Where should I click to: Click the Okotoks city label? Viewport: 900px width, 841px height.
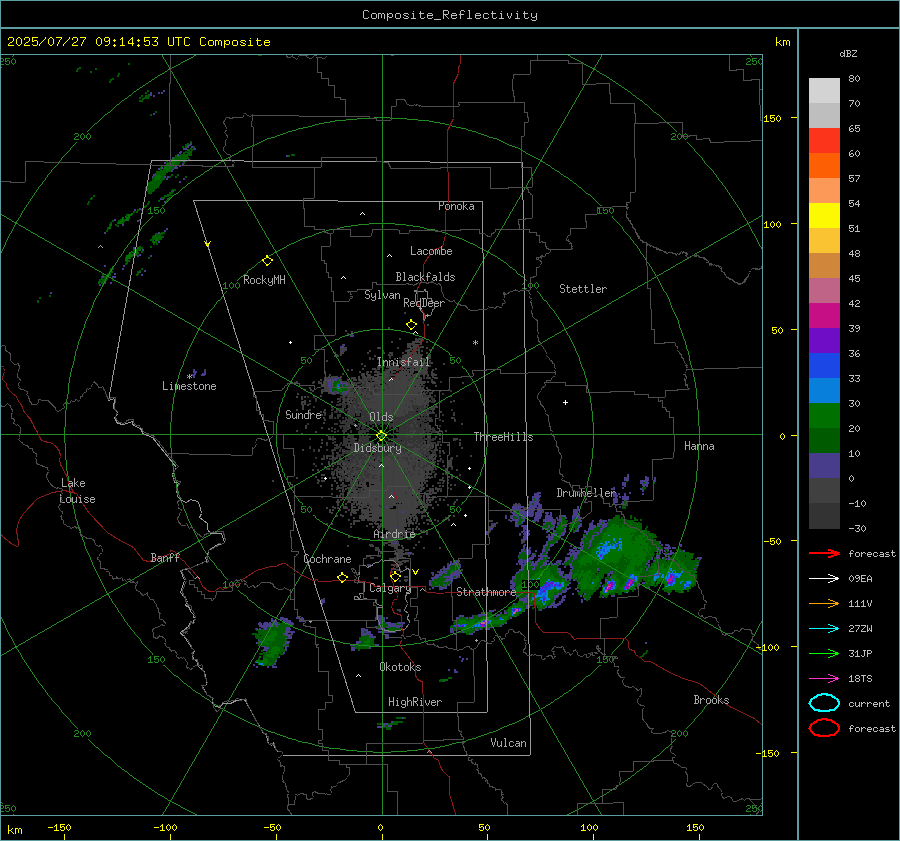[x=400, y=667]
